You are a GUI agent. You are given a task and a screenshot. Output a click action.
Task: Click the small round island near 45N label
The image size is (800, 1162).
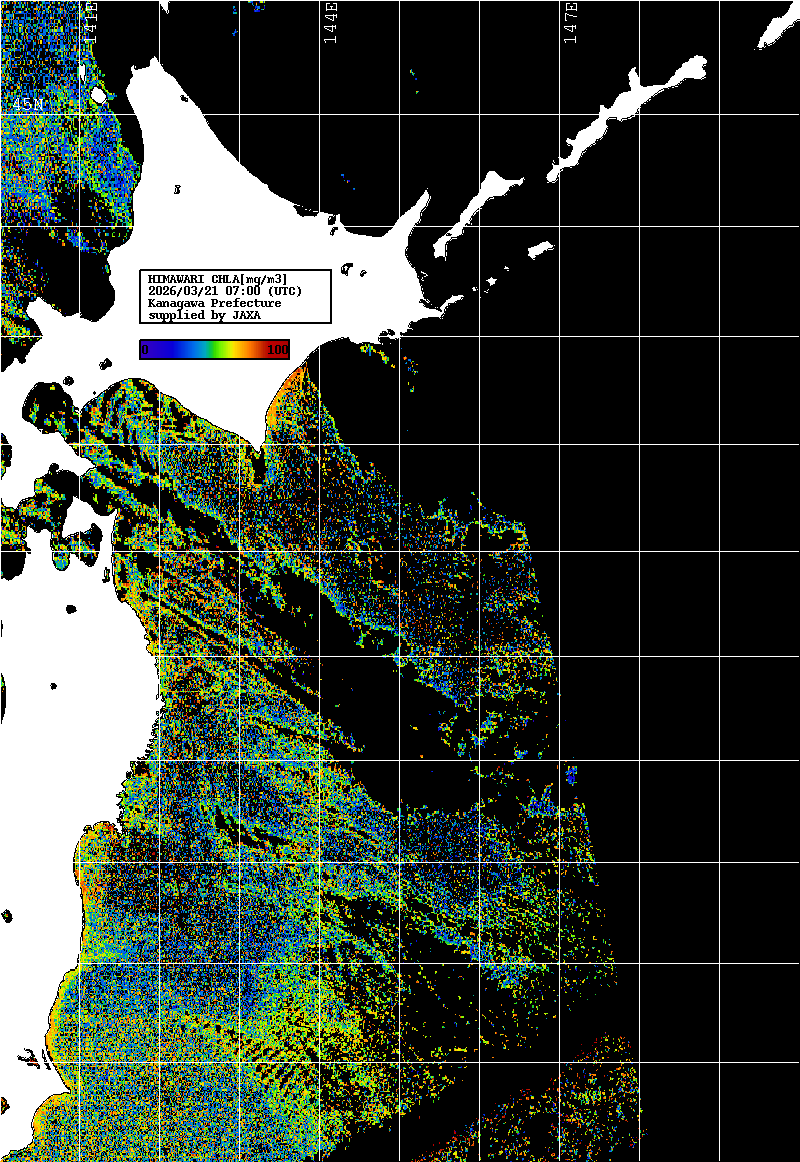tap(98, 96)
